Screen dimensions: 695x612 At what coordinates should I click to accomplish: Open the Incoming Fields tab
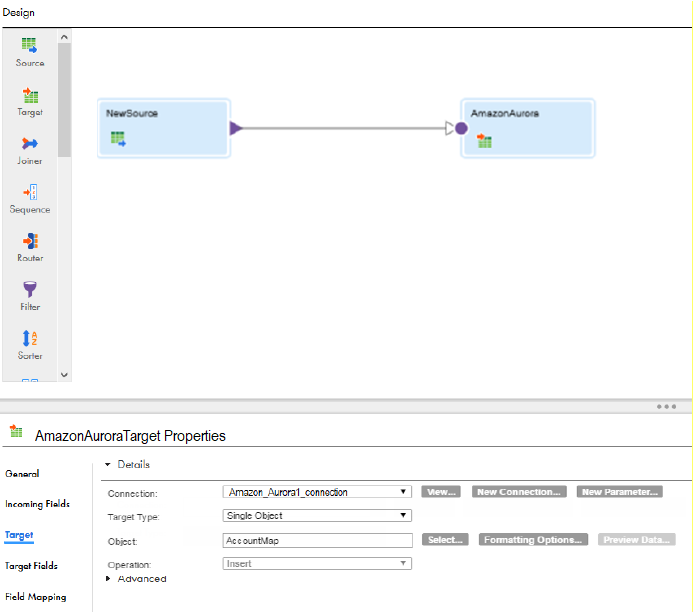(x=37, y=504)
